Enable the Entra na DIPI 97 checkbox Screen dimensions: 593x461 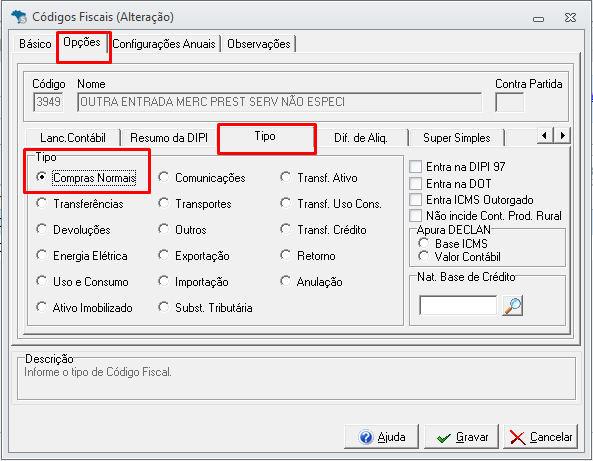415,166
